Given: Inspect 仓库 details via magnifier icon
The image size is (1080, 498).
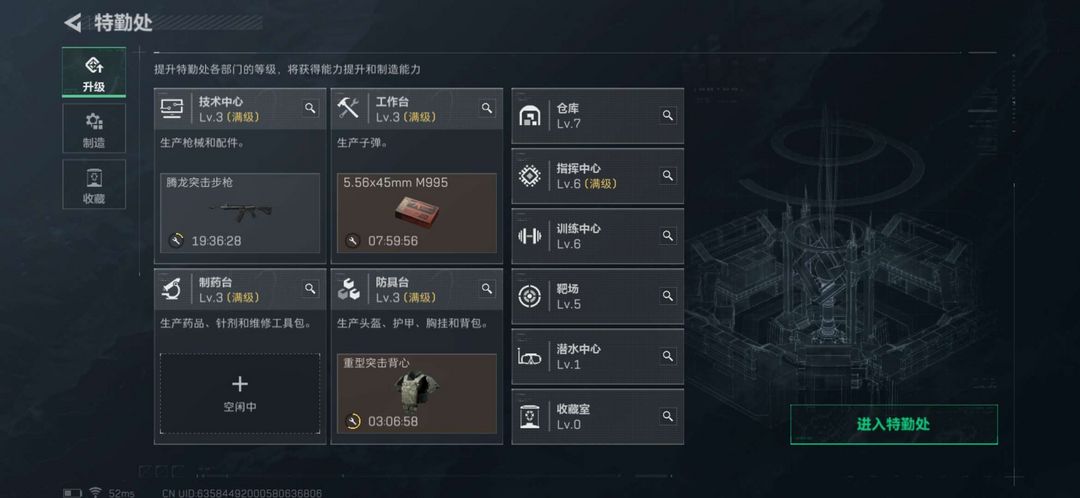Looking at the screenshot, I should (667, 116).
